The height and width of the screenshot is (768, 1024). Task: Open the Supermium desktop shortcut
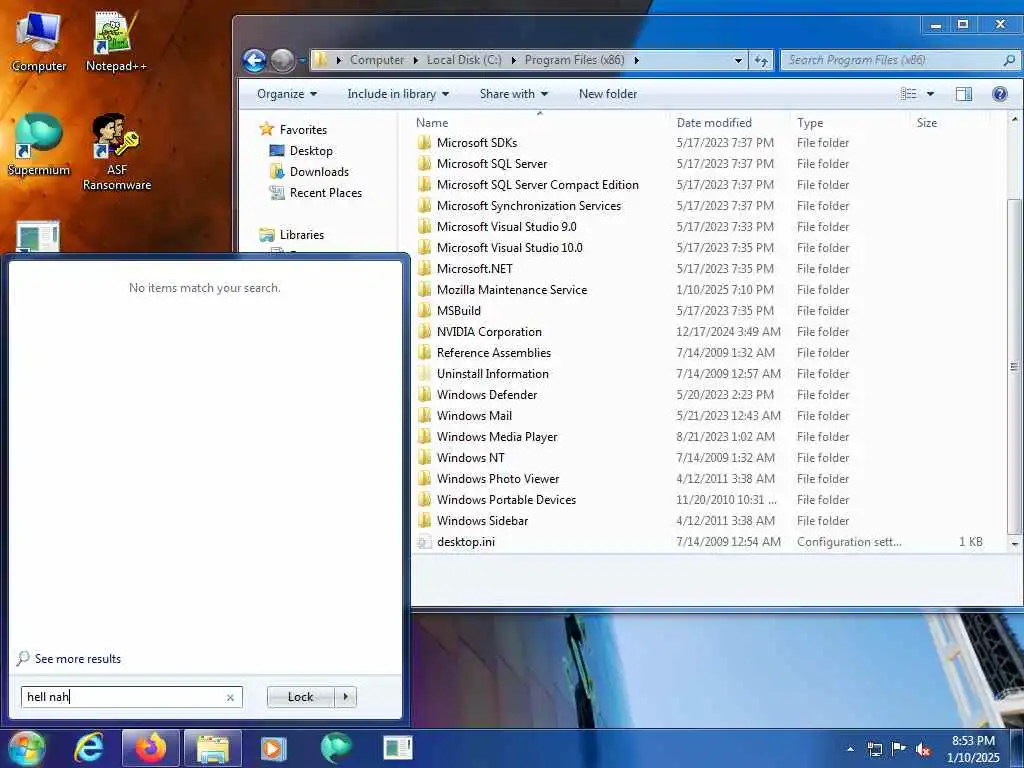click(x=39, y=145)
